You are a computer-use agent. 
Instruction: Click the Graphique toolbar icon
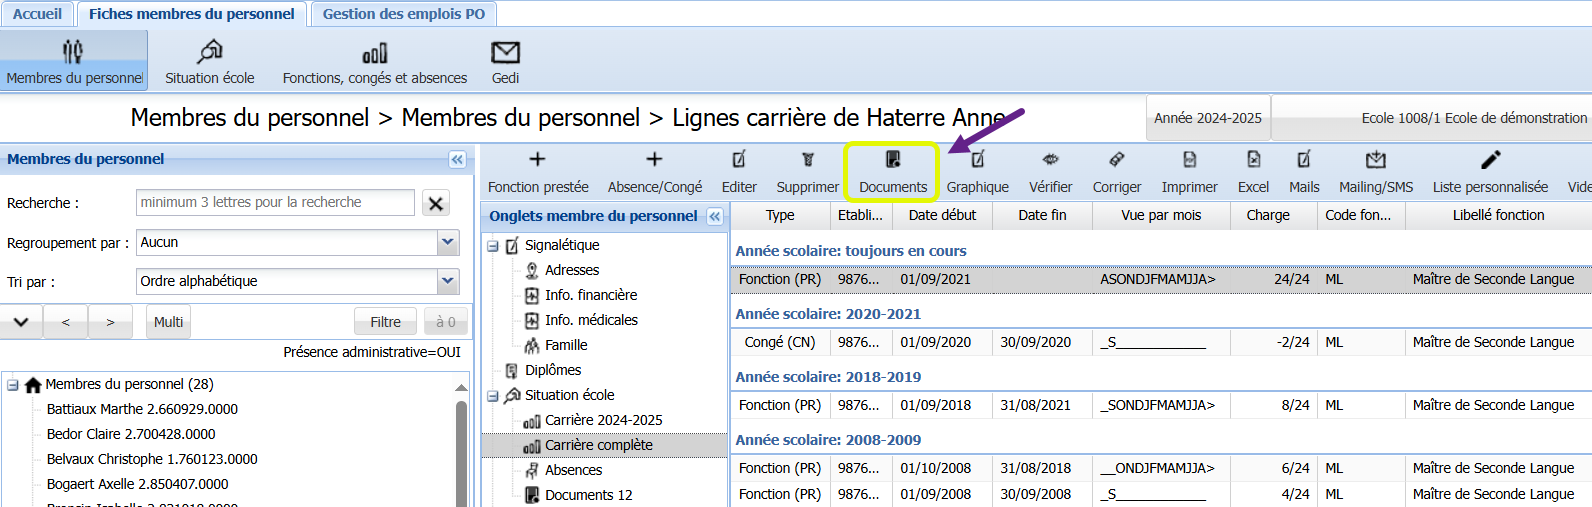977,160
